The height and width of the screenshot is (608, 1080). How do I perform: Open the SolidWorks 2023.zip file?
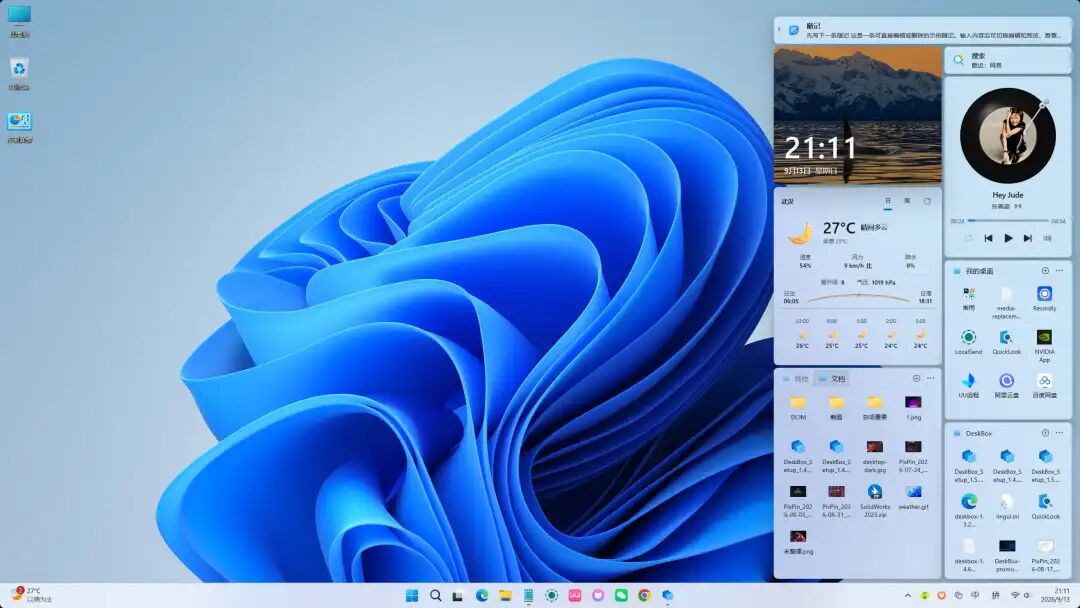875,492
